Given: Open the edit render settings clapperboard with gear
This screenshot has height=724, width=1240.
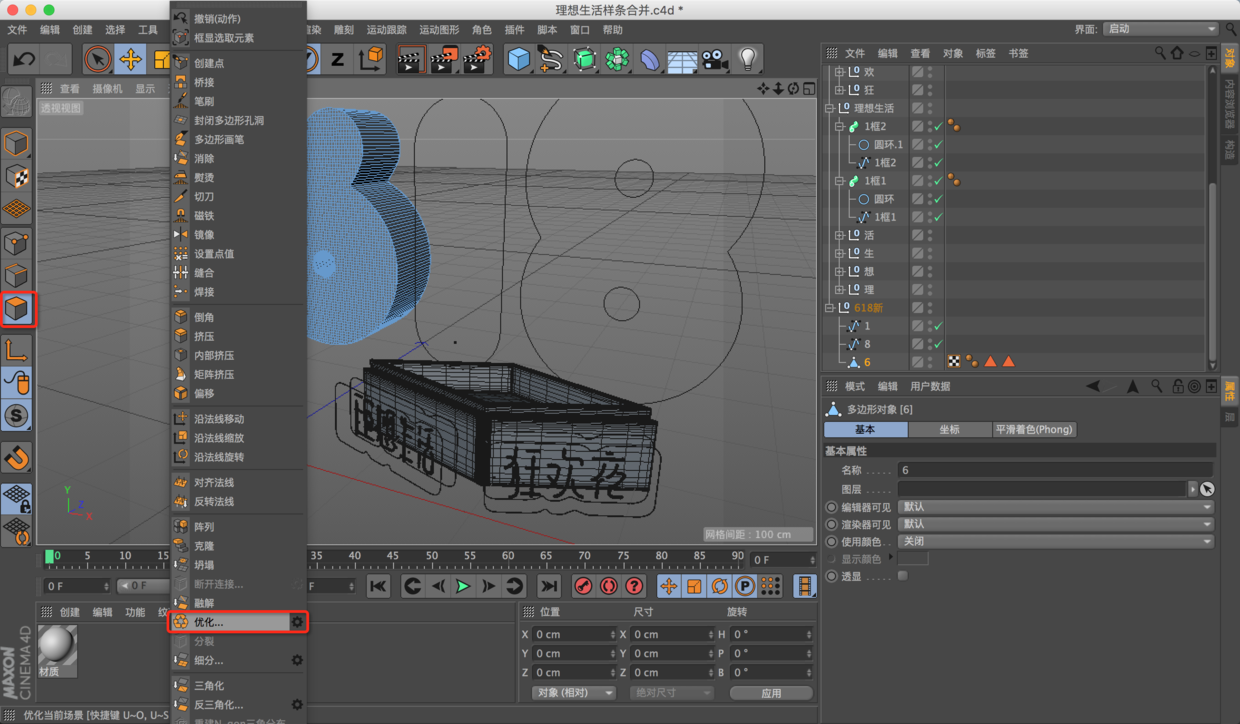Looking at the screenshot, I should point(477,60).
